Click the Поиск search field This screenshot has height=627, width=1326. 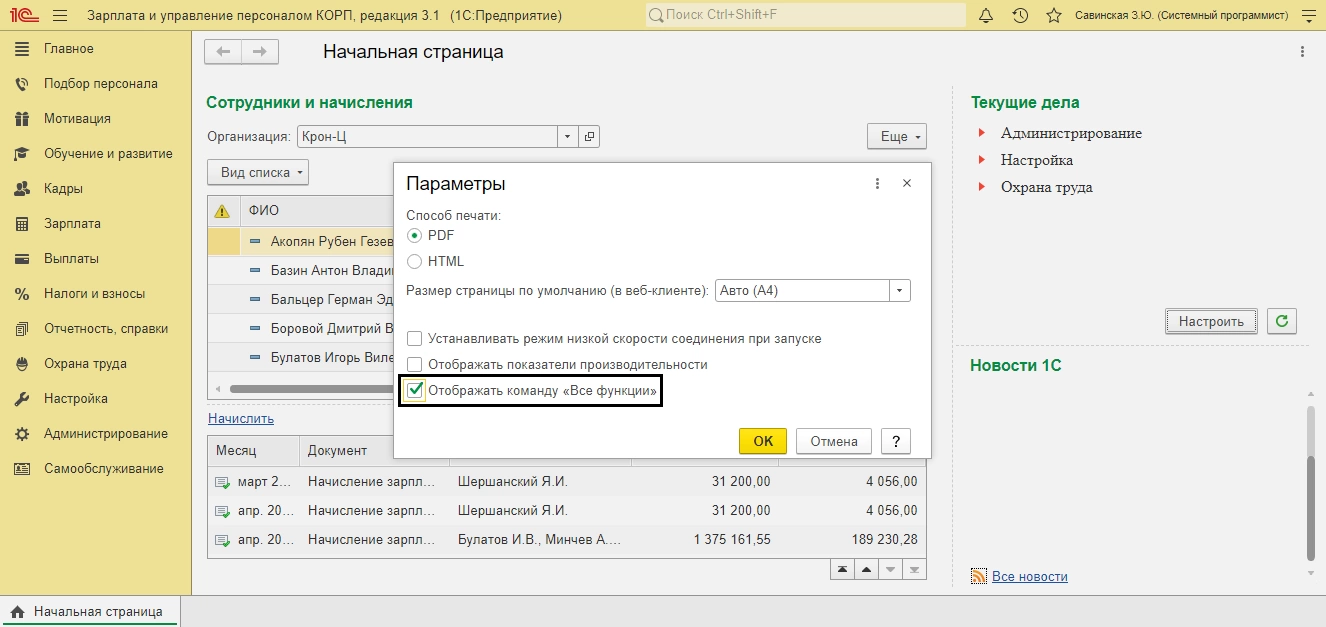click(x=806, y=16)
